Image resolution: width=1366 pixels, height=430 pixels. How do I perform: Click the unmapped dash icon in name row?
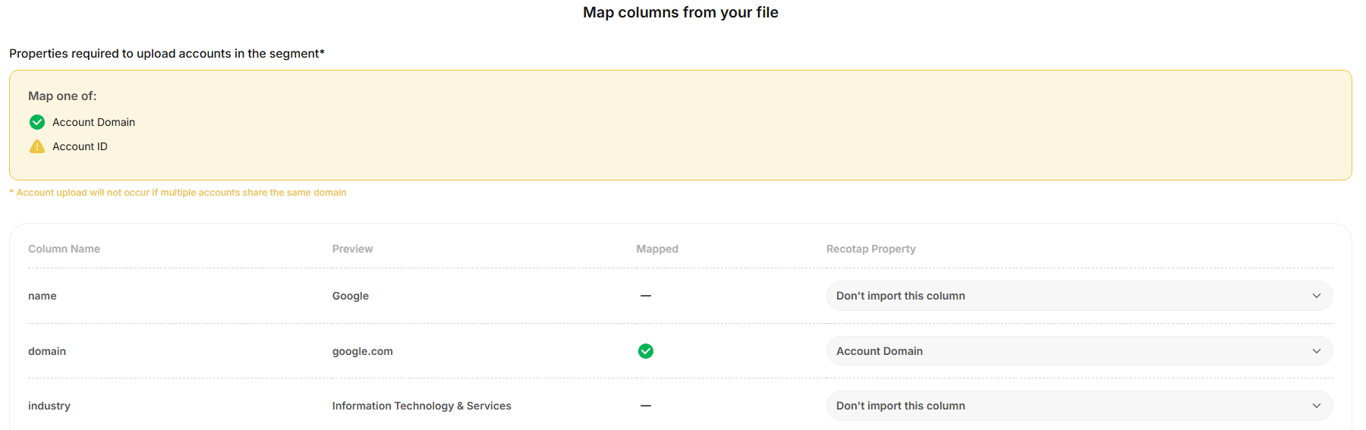tap(646, 296)
